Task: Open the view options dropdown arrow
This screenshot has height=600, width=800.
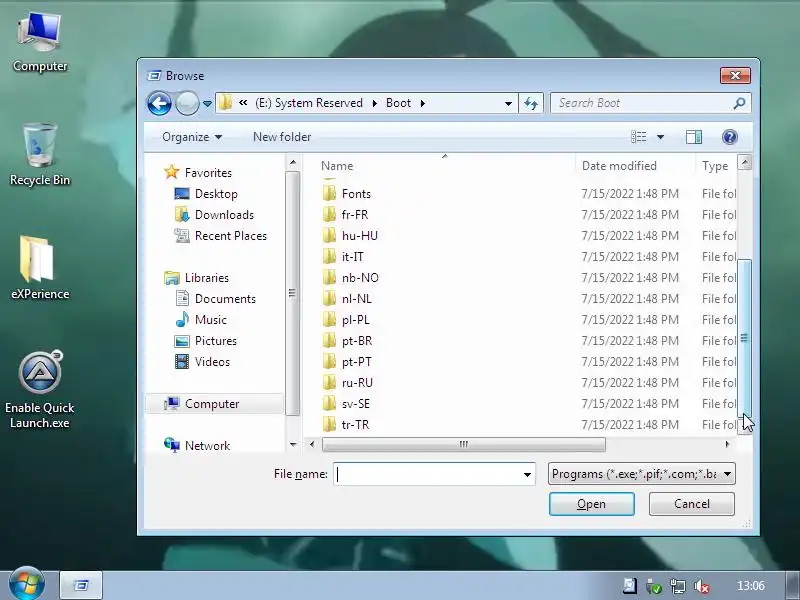Action: coord(660,137)
